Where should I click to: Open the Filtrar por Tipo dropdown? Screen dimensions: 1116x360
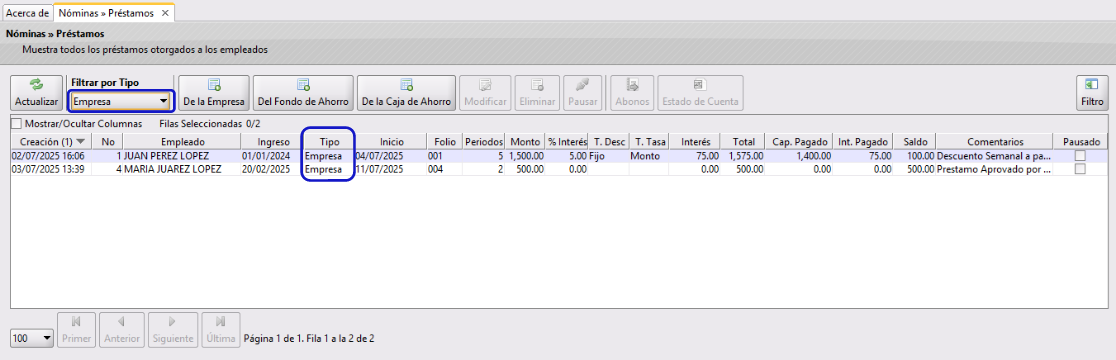point(121,102)
